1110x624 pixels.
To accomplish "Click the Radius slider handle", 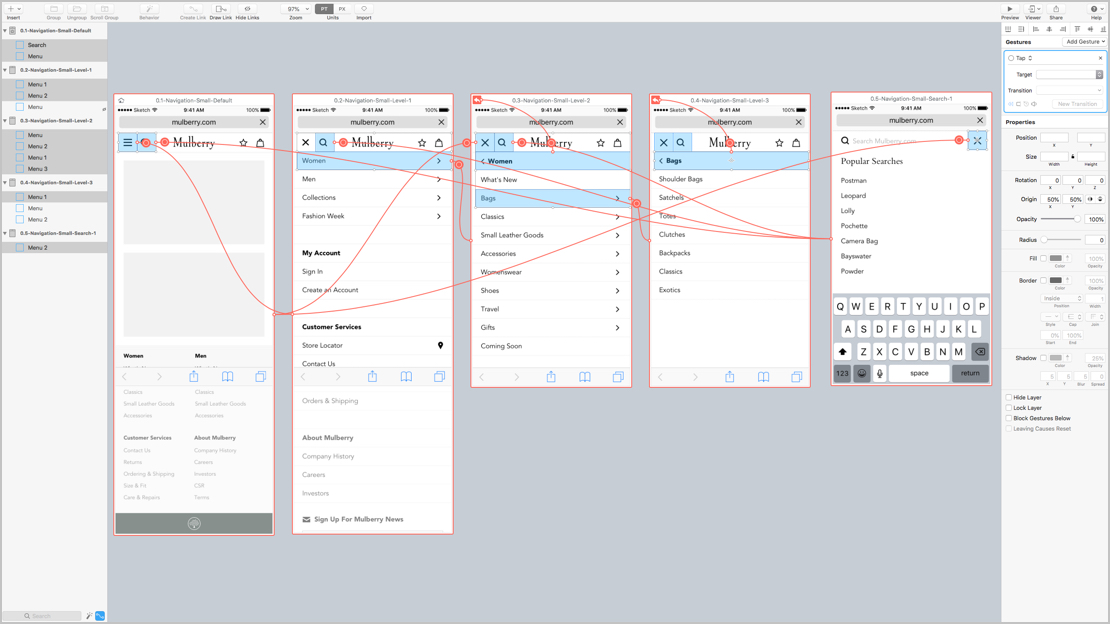I will point(1043,240).
